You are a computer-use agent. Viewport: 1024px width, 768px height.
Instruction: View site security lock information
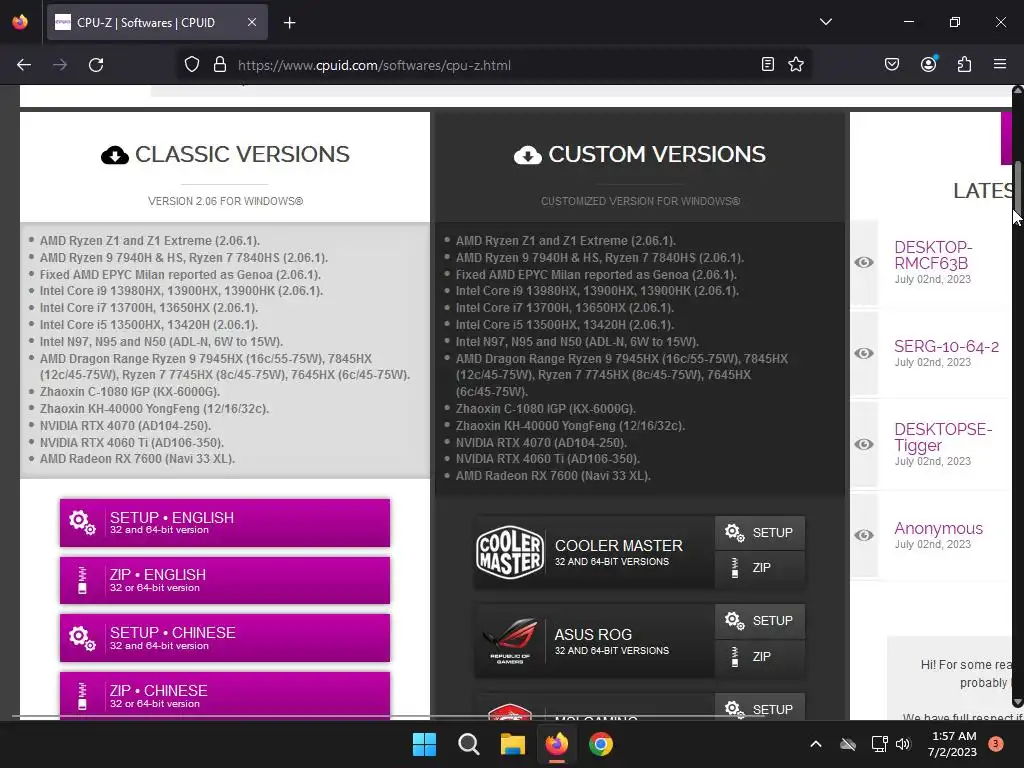coord(220,65)
